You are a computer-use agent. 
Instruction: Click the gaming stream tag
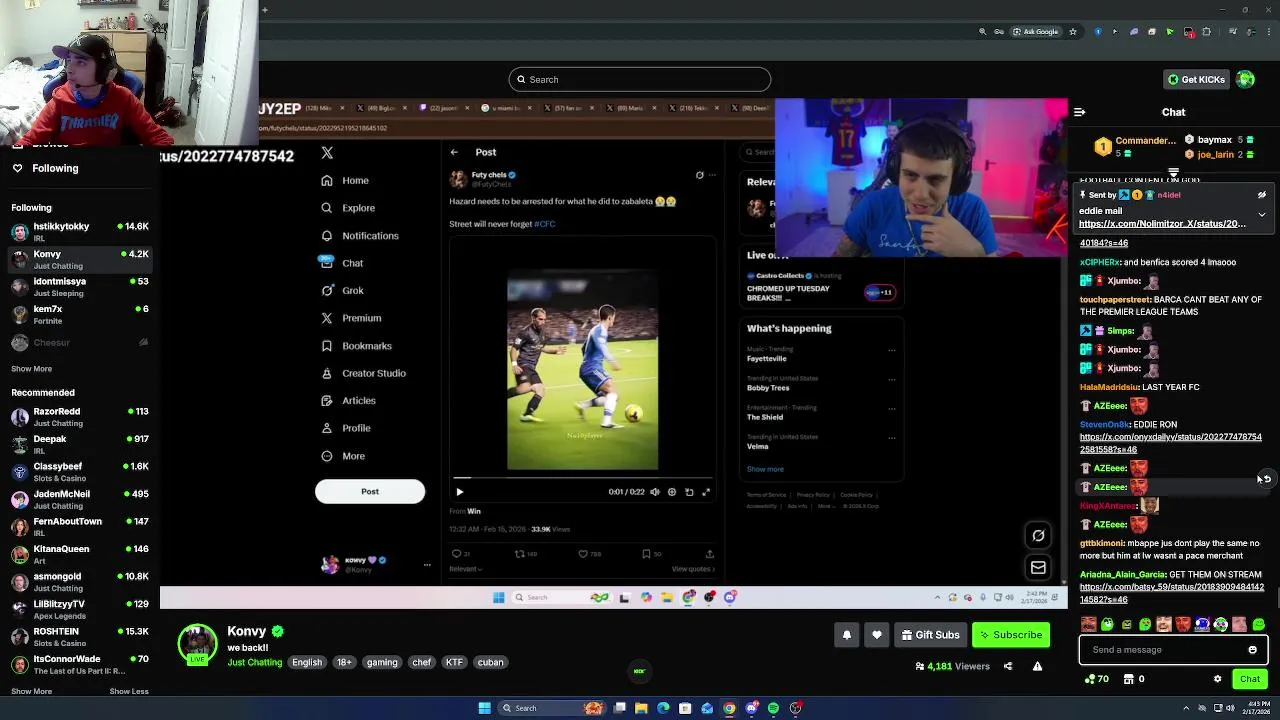click(382, 662)
